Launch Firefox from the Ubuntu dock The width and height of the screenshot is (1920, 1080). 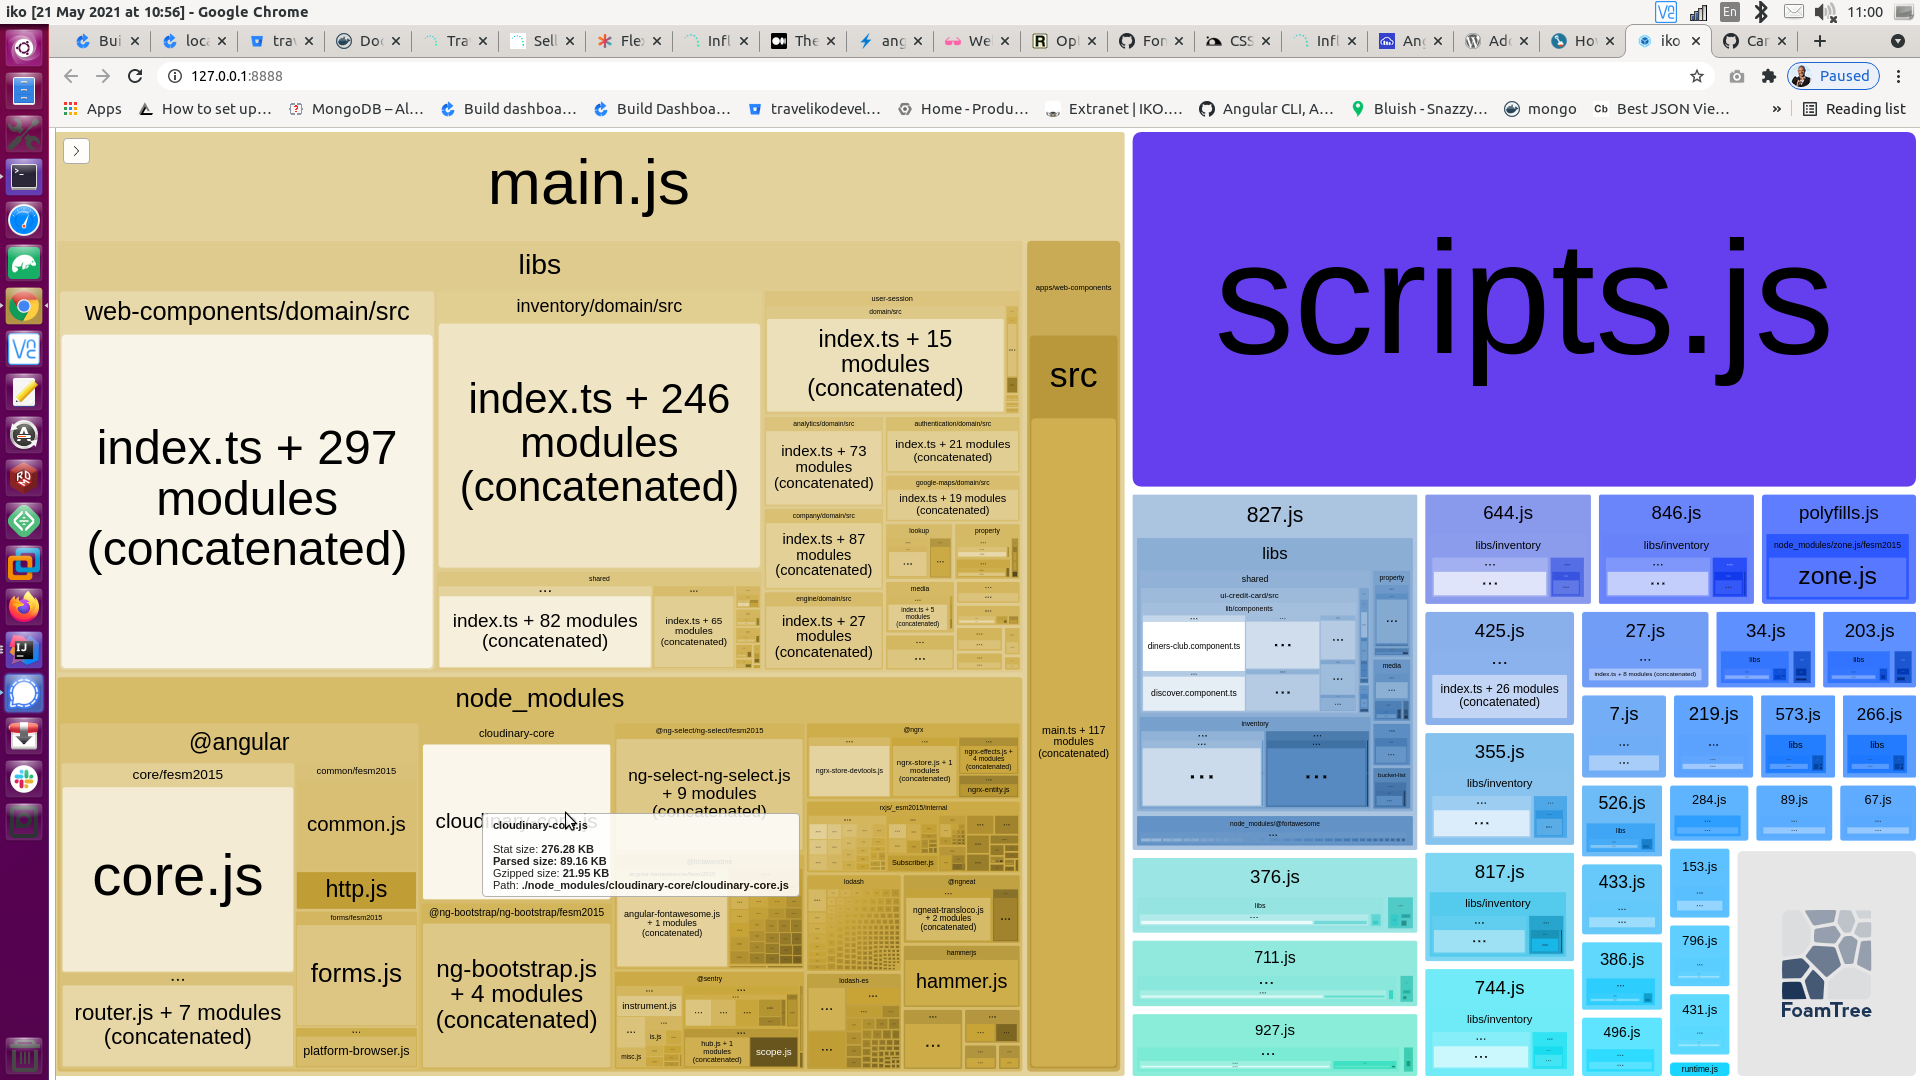[24, 607]
